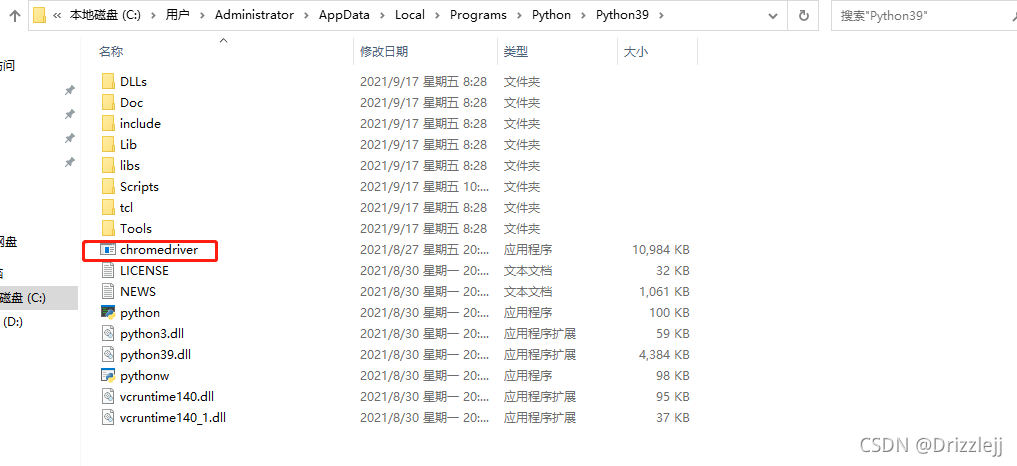Expand the chevron after AppData in path
The width and height of the screenshot is (1017, 466).
pyautogui.click(x=382, y=15)
